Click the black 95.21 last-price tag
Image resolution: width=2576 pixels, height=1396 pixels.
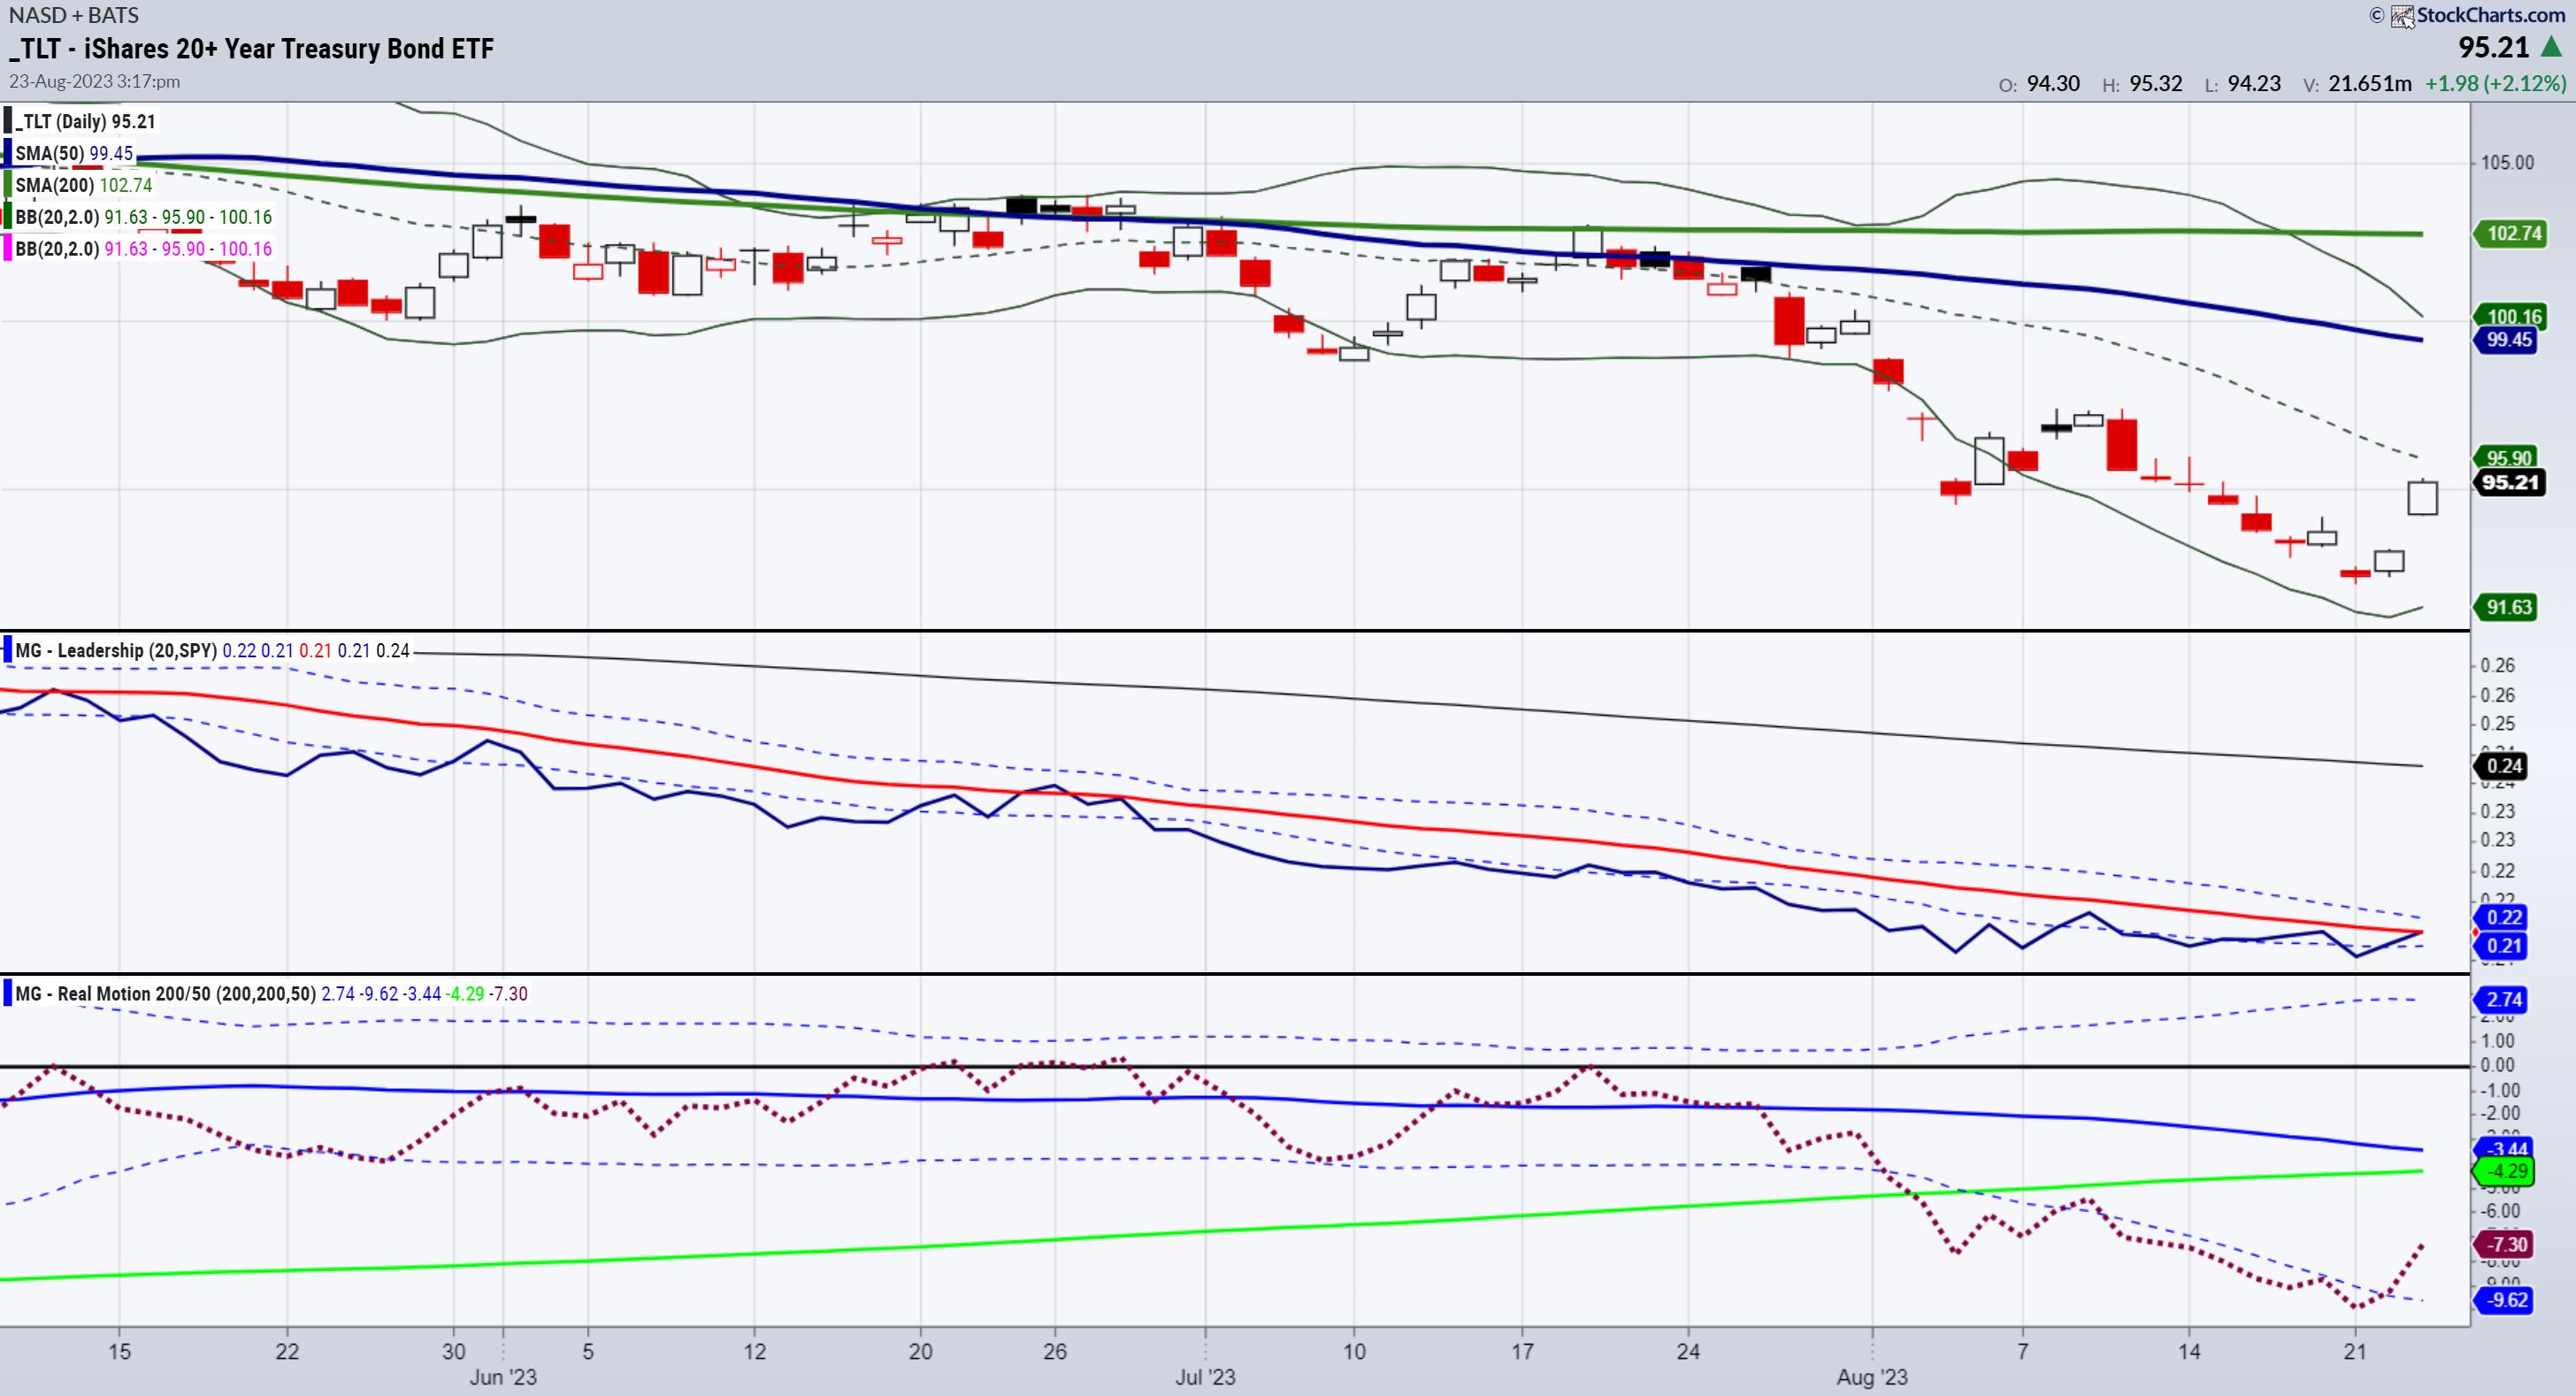coord(2510,482)
